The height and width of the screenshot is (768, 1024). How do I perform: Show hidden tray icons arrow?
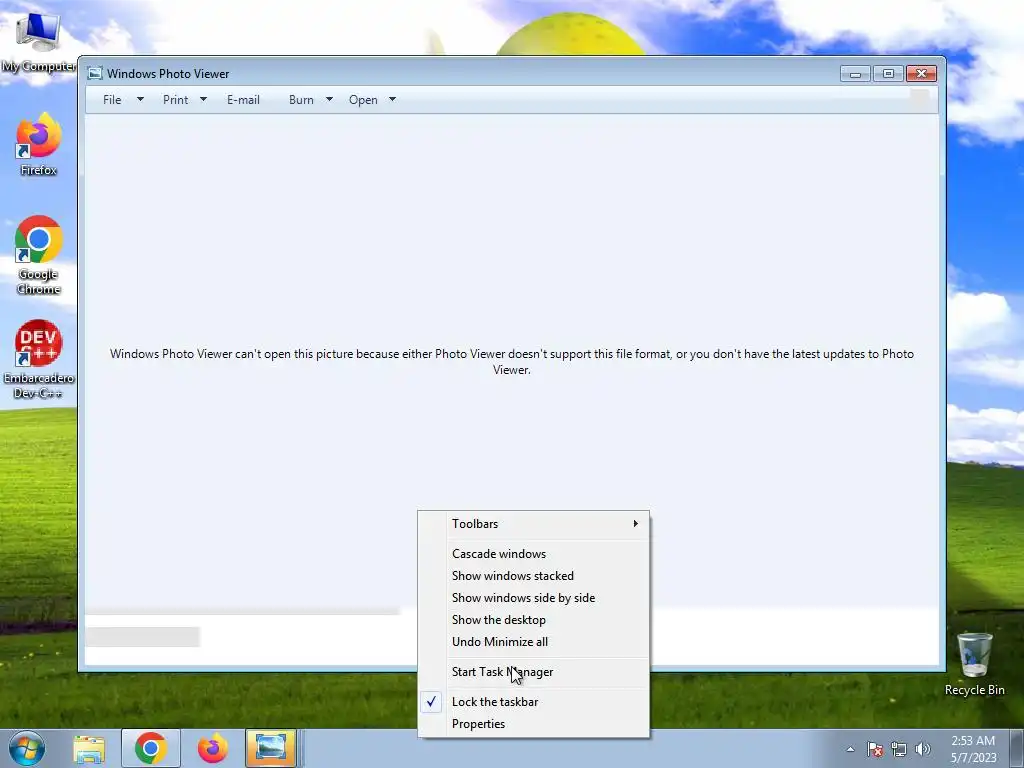coord(850,749)
